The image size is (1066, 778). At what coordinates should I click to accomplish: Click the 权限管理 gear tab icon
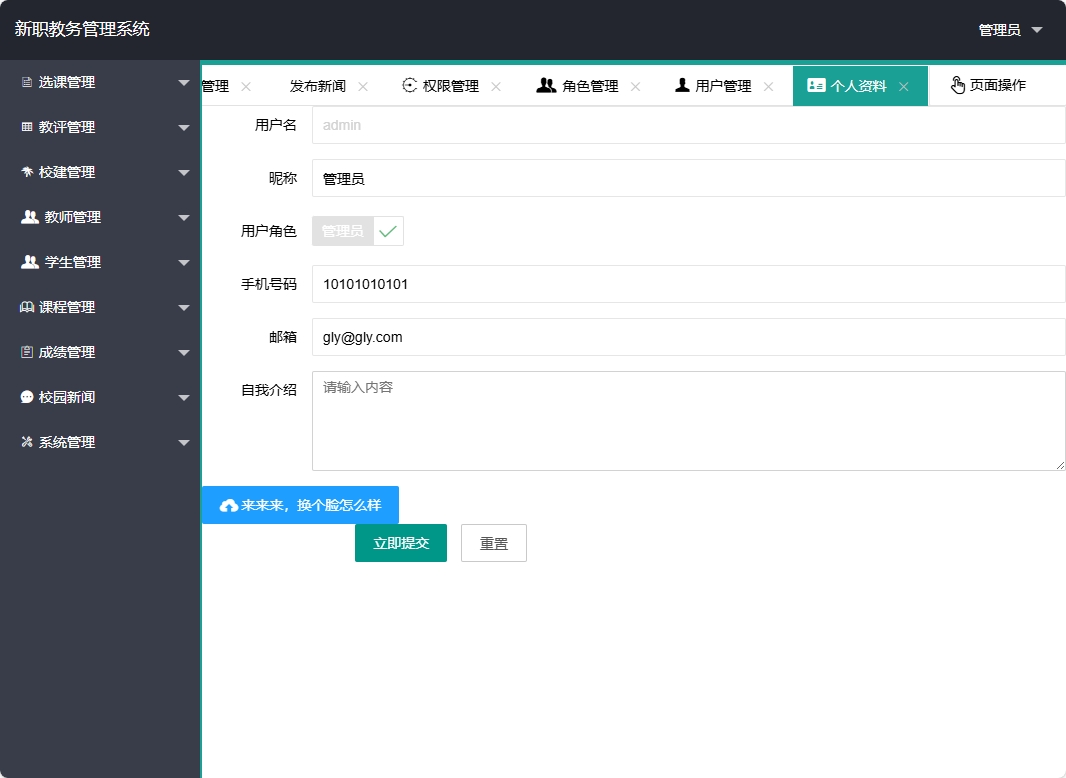409,86
